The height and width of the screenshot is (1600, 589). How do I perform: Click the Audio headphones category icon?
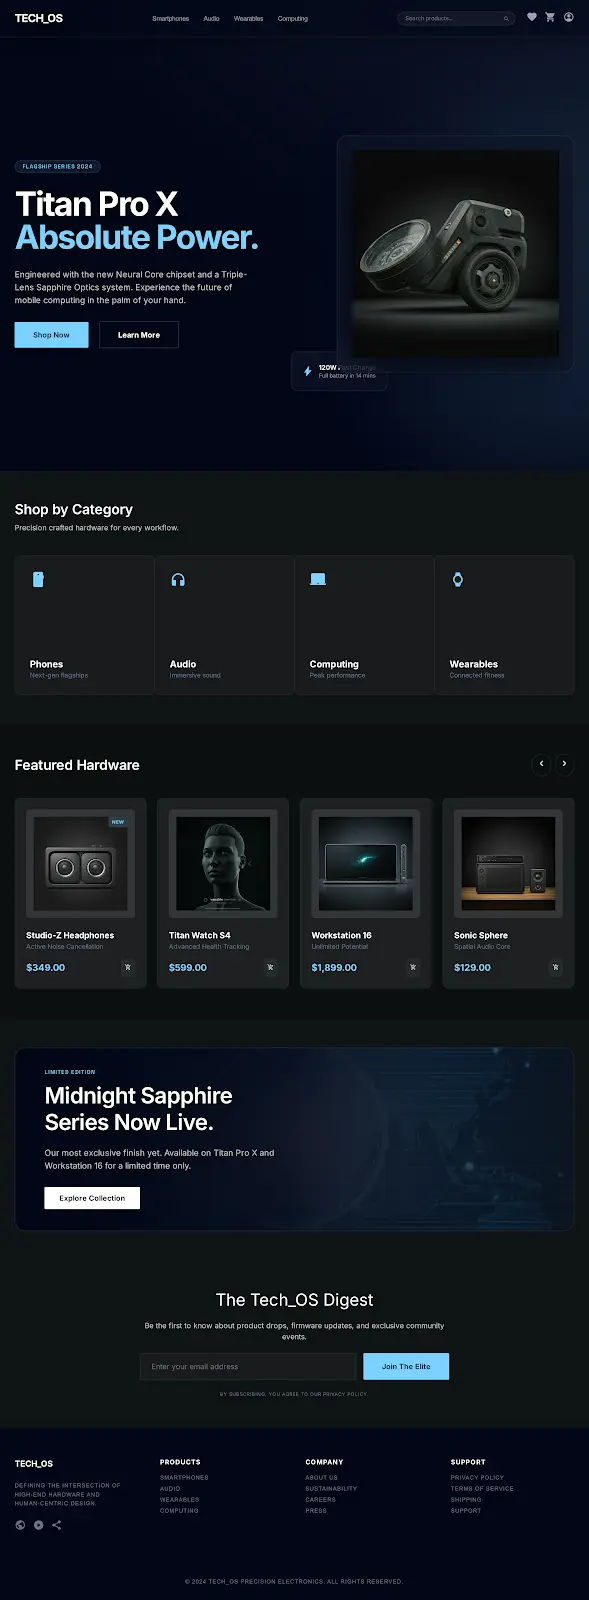178,579
